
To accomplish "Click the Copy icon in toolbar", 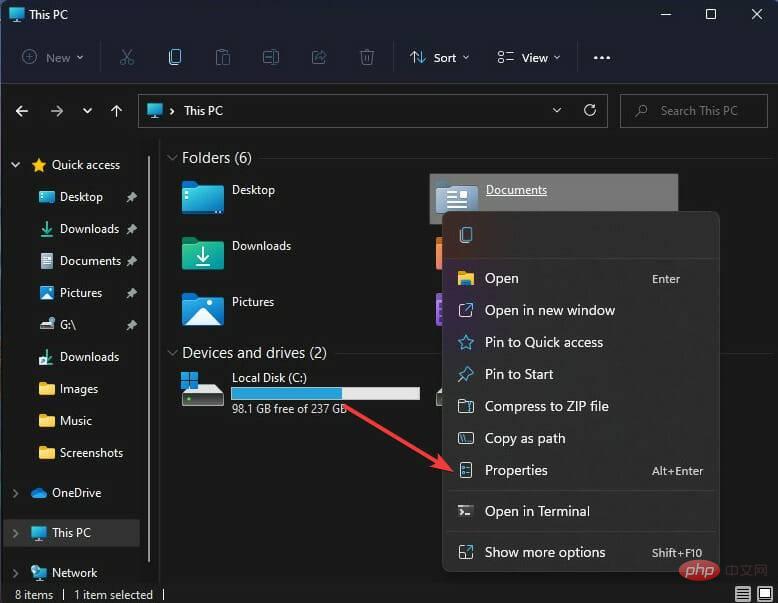I will pos(175,57).
